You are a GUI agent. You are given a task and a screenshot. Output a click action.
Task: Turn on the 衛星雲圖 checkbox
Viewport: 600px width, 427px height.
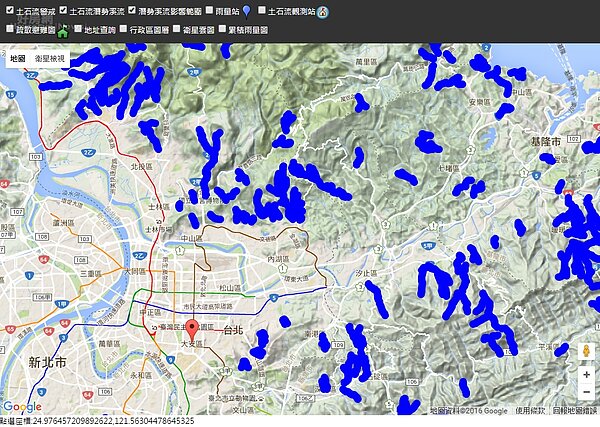click(x=176, y=29)
